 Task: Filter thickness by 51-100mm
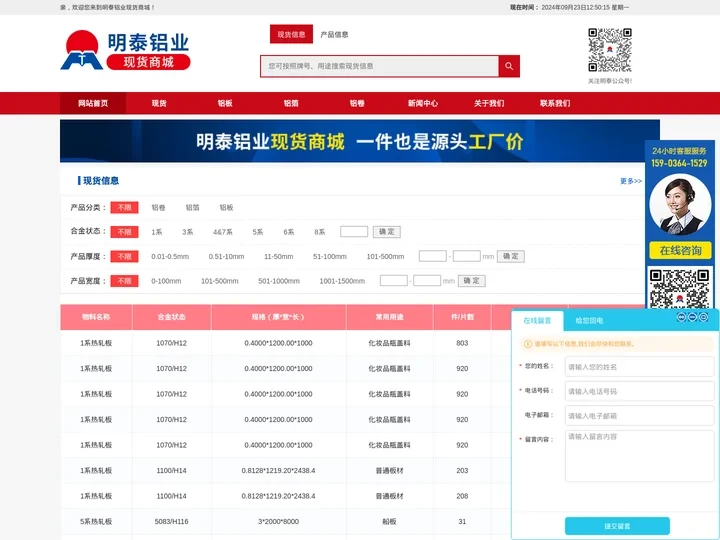pos(330,256)
